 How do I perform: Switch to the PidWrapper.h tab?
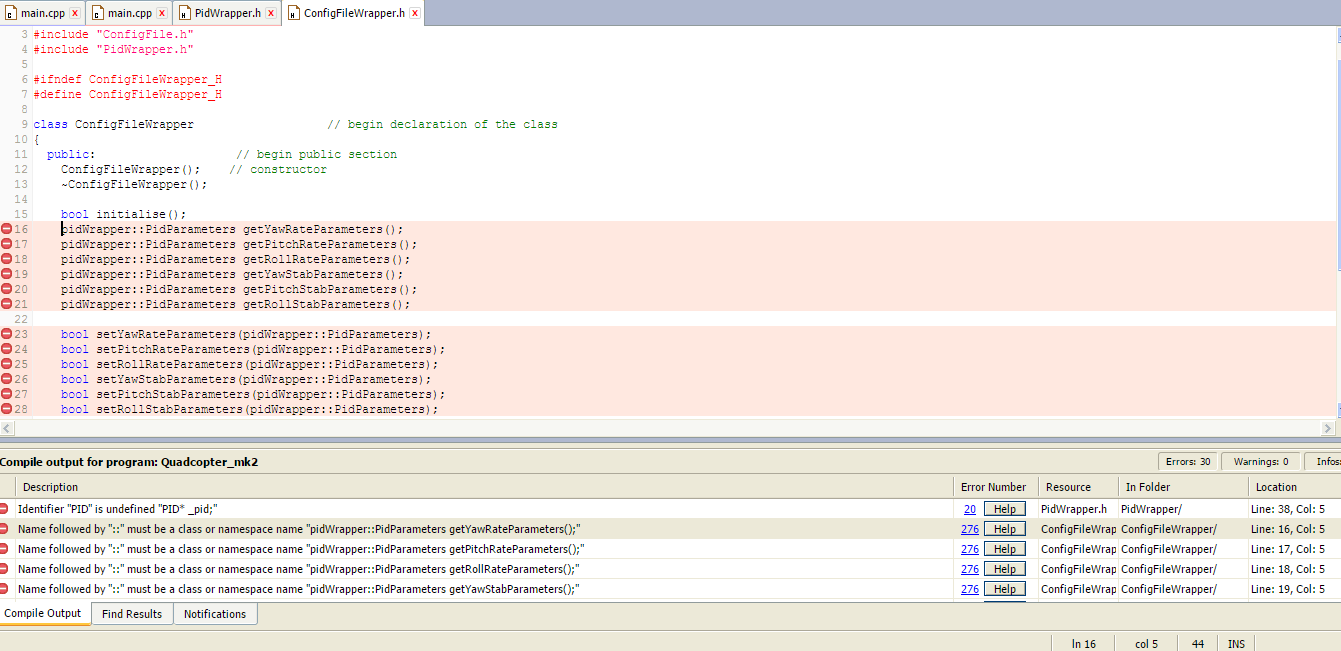pyautogui.click(x=226, y=13)
